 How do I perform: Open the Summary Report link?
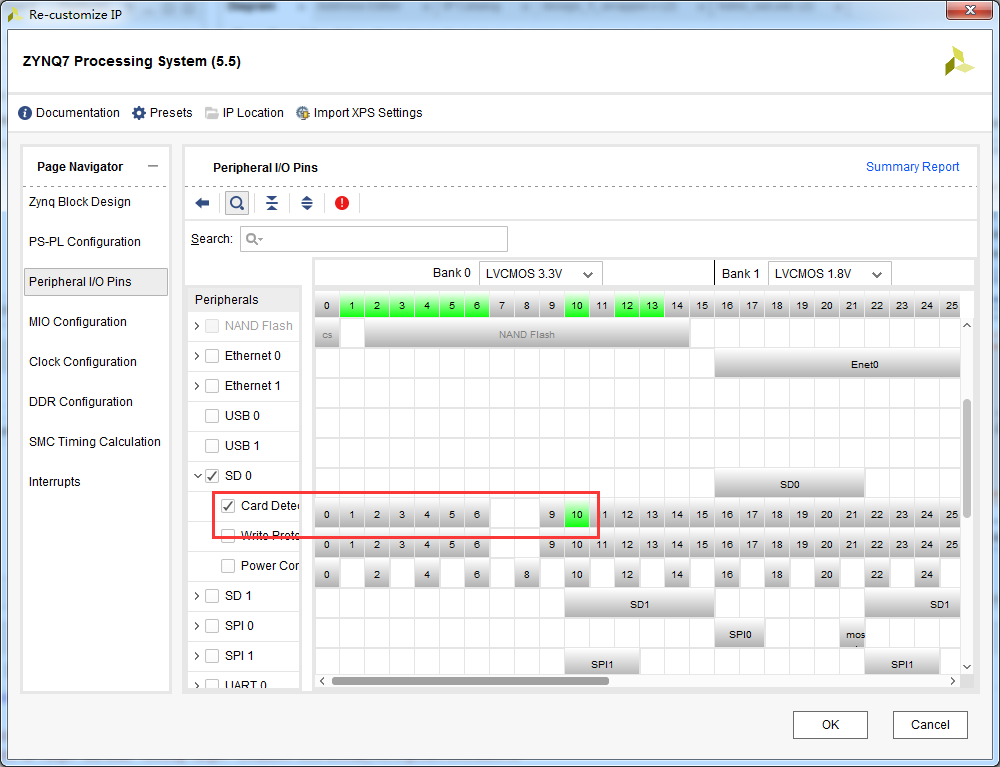[x=912, y=166]
